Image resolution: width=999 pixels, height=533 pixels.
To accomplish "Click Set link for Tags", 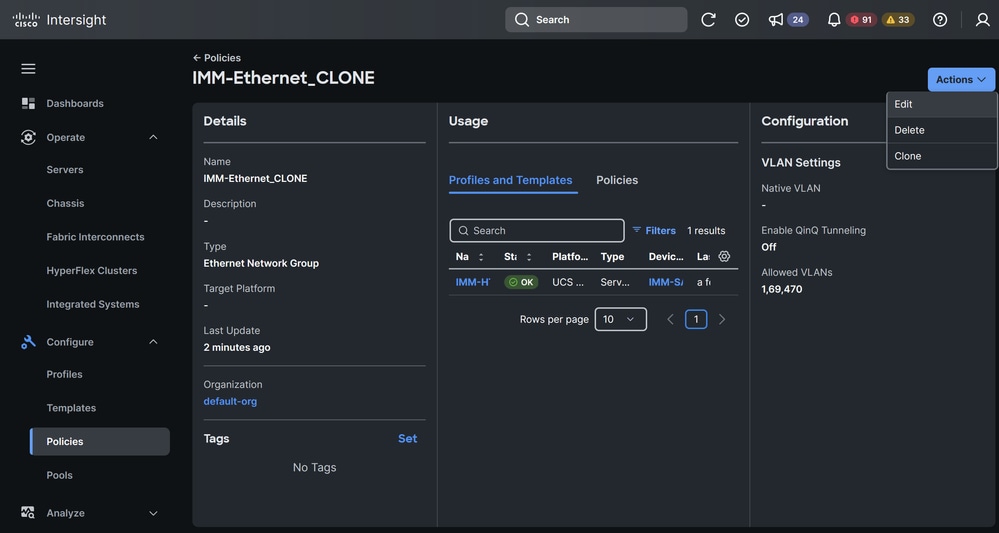I will click(x=408, y=438).
